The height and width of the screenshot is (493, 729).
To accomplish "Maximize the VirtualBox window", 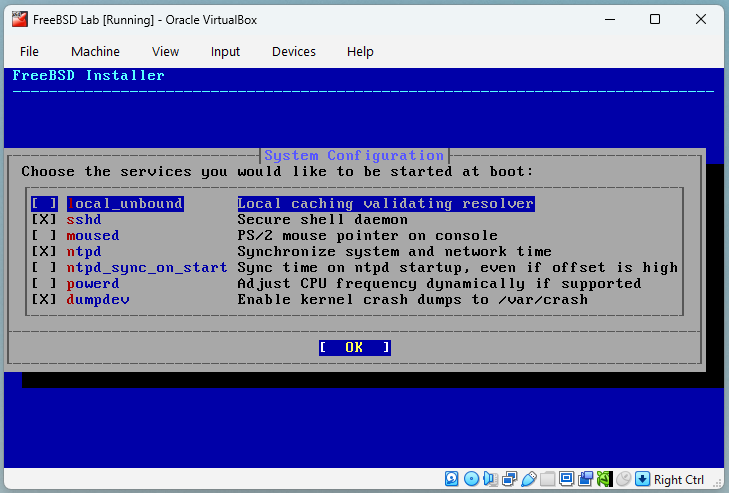I will tap(655, 20).
